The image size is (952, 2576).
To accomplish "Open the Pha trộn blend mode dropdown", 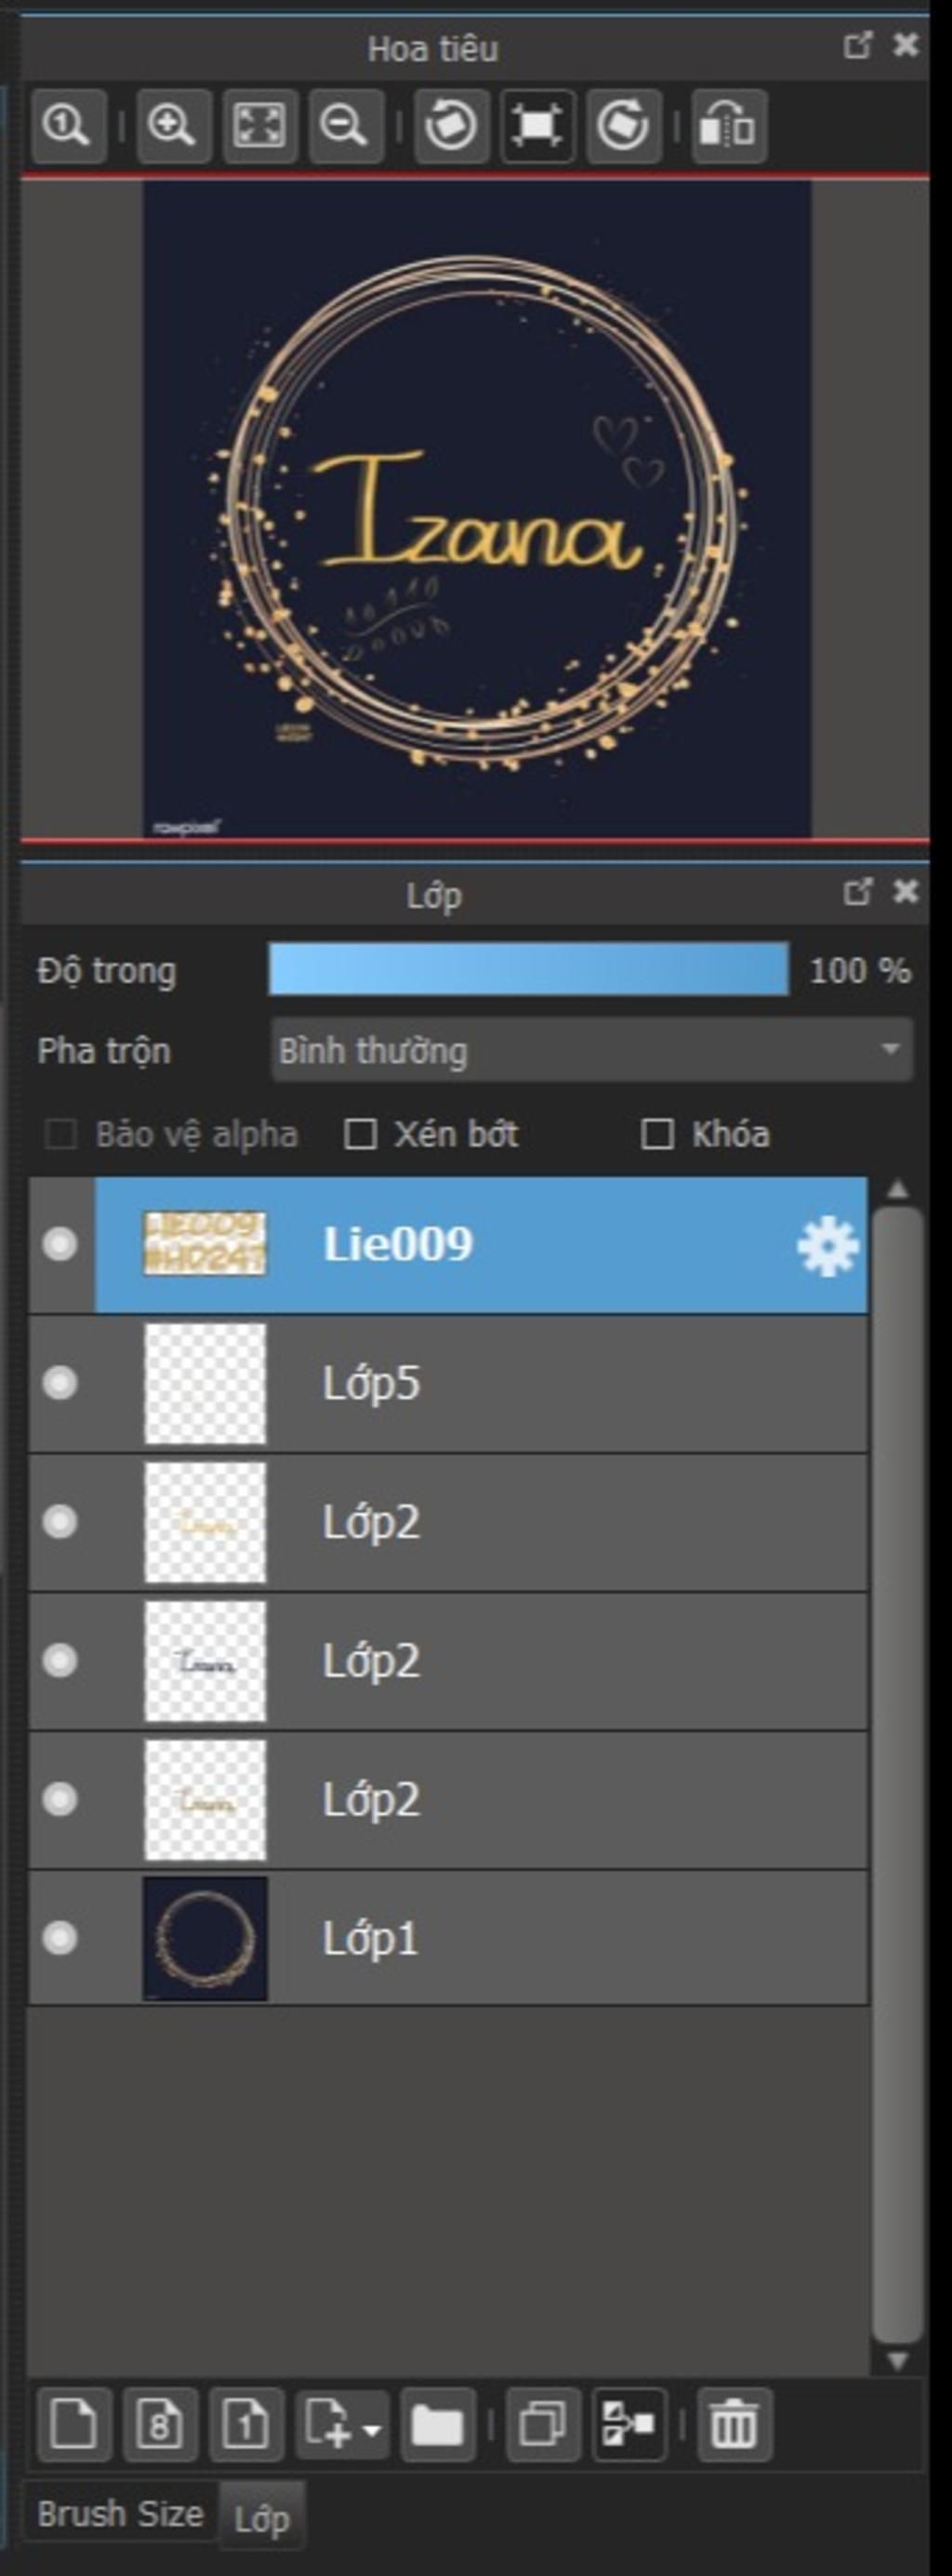I will [x=591, y=1050].
